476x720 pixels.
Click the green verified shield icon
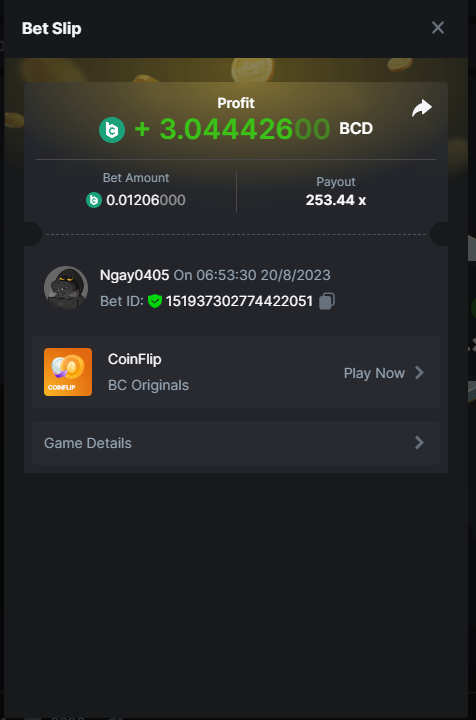[155, 301]
